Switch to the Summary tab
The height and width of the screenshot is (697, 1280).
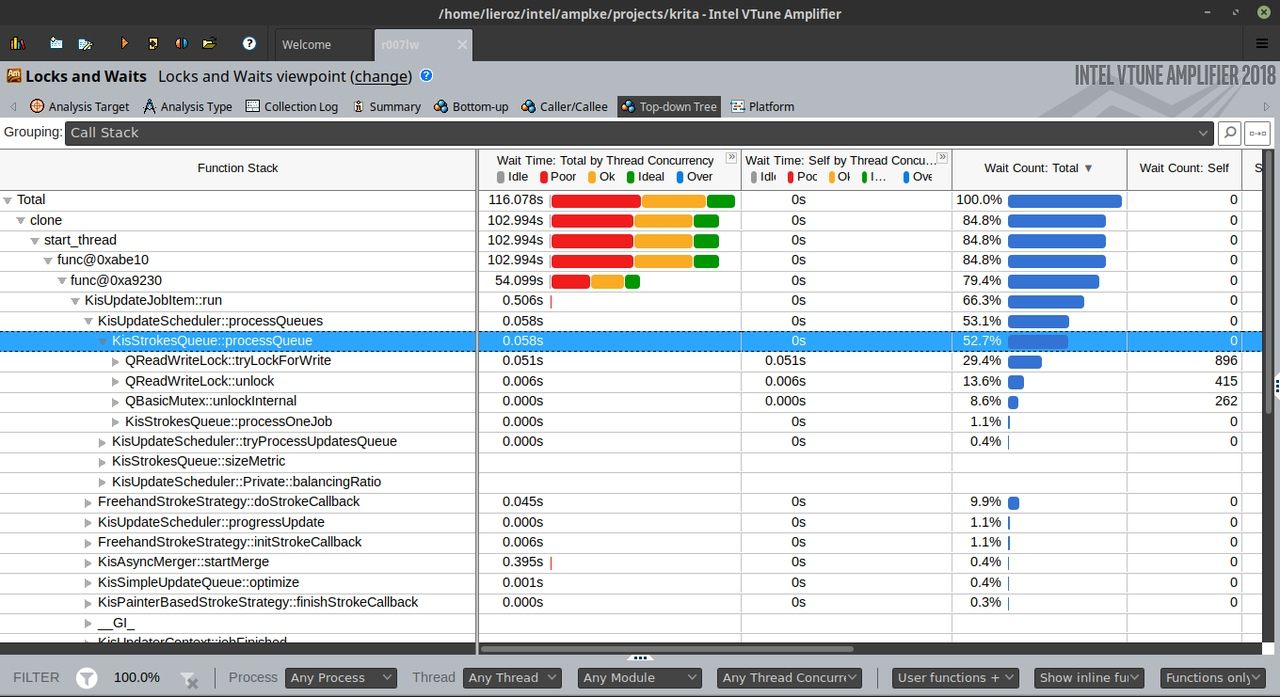coord(386,106)
